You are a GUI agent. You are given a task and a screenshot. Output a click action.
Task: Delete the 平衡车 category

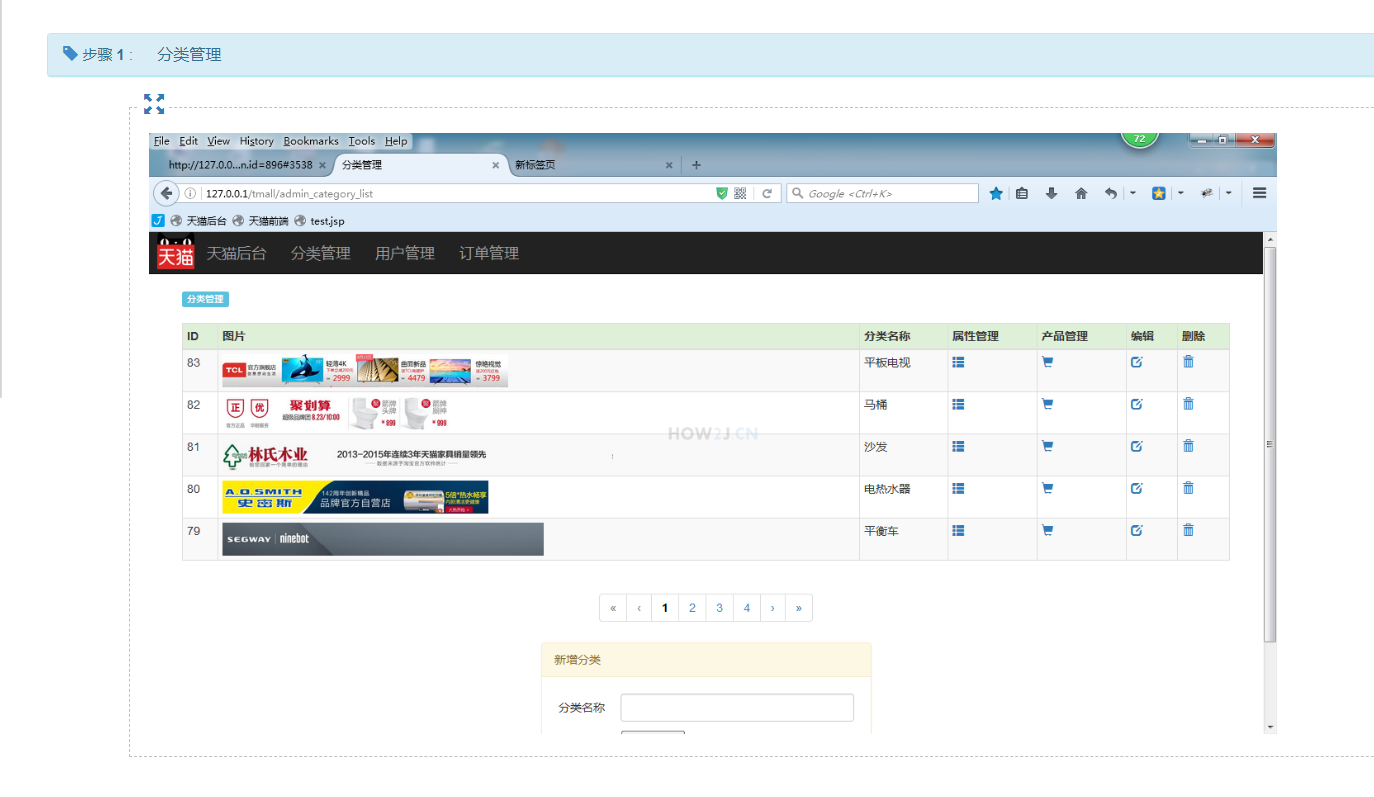click(1188, 529)
